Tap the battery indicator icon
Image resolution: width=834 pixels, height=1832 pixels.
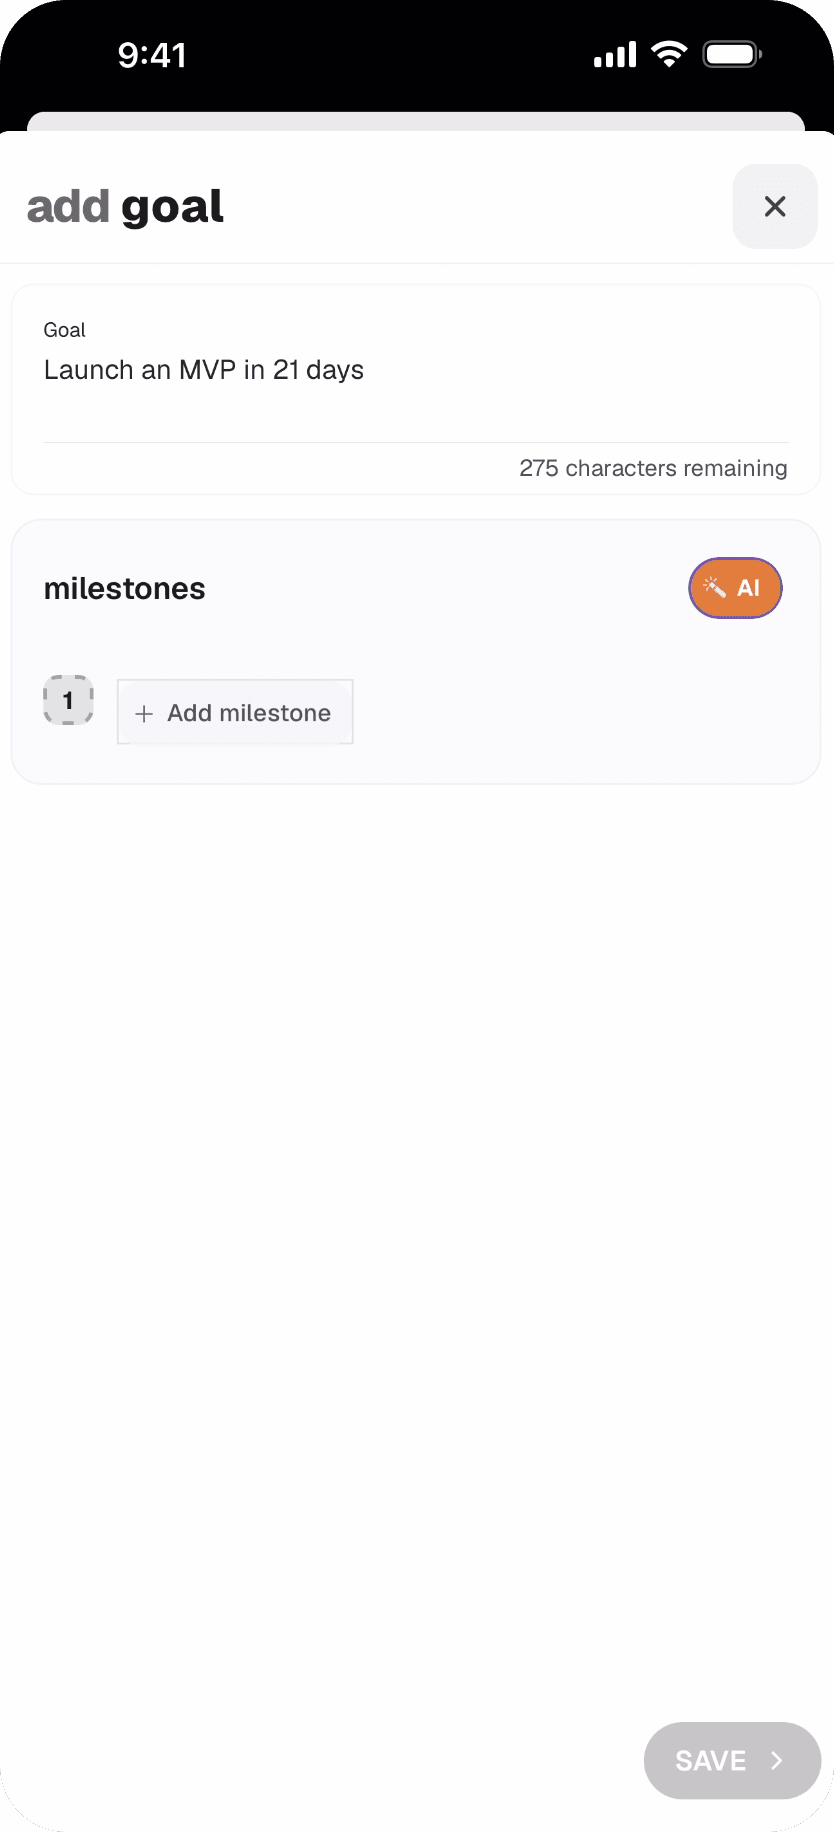[732, 54]
